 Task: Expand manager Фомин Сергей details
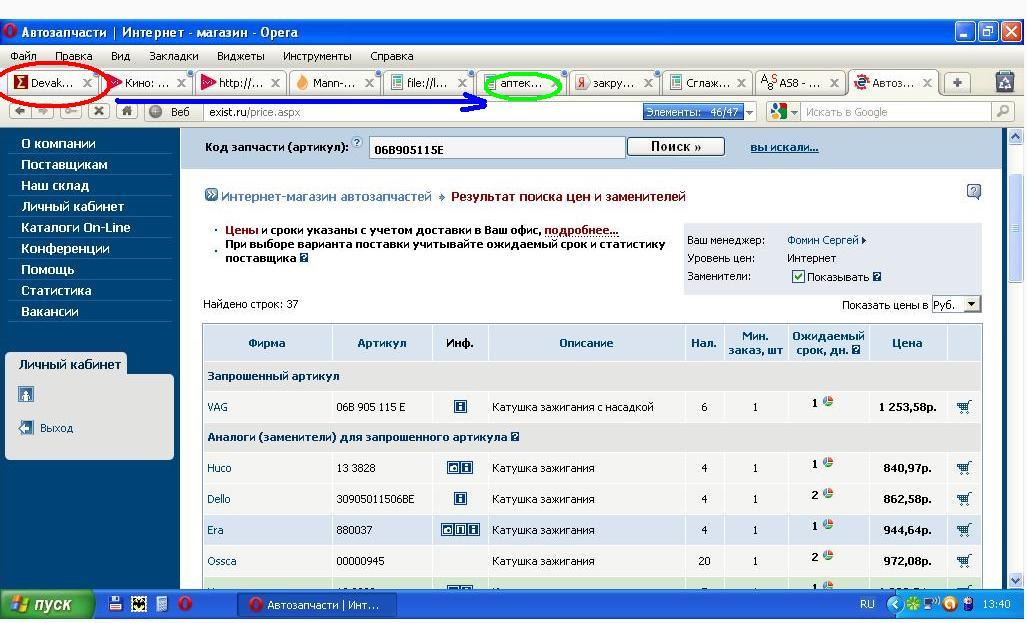coord(864,240)
